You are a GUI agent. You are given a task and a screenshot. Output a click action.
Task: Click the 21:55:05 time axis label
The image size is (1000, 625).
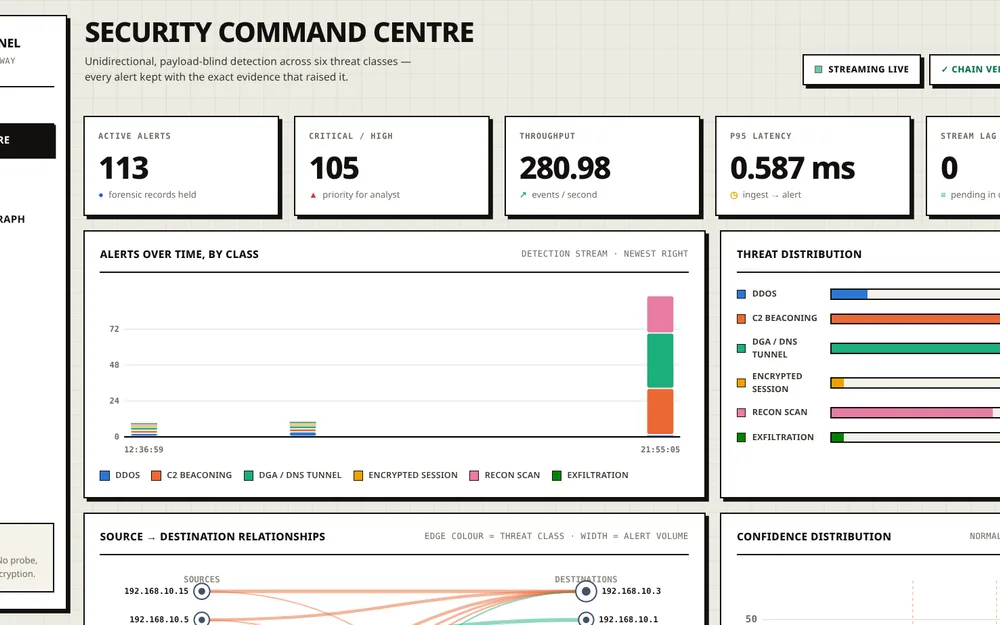pyautogui.click(x=660, y=450)
